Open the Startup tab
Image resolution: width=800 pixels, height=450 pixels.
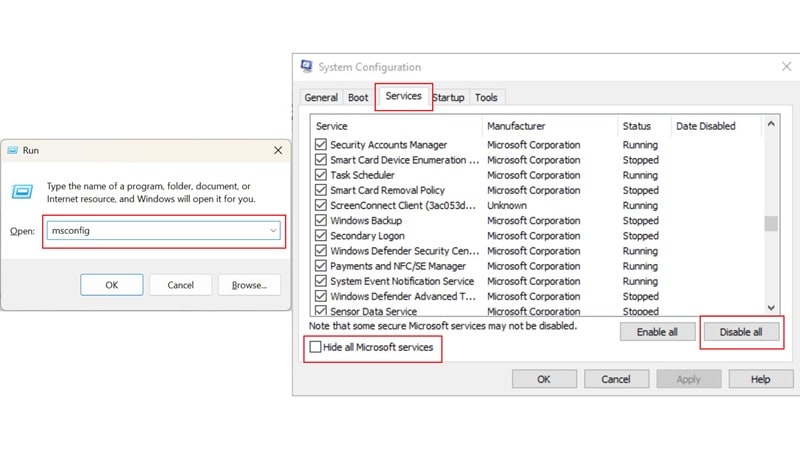tap(448, 97)
